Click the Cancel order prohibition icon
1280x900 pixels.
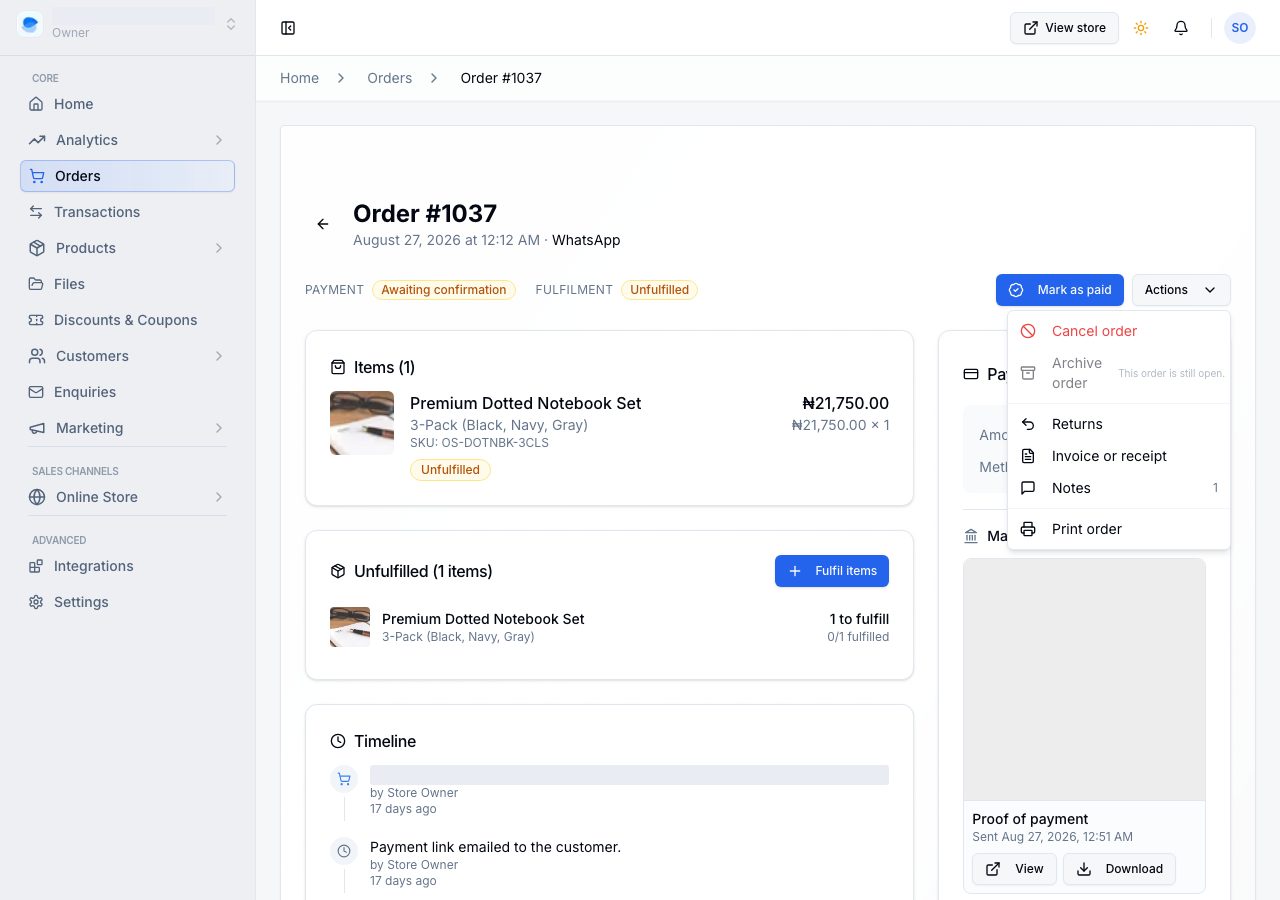click(x=1028, y=331)
